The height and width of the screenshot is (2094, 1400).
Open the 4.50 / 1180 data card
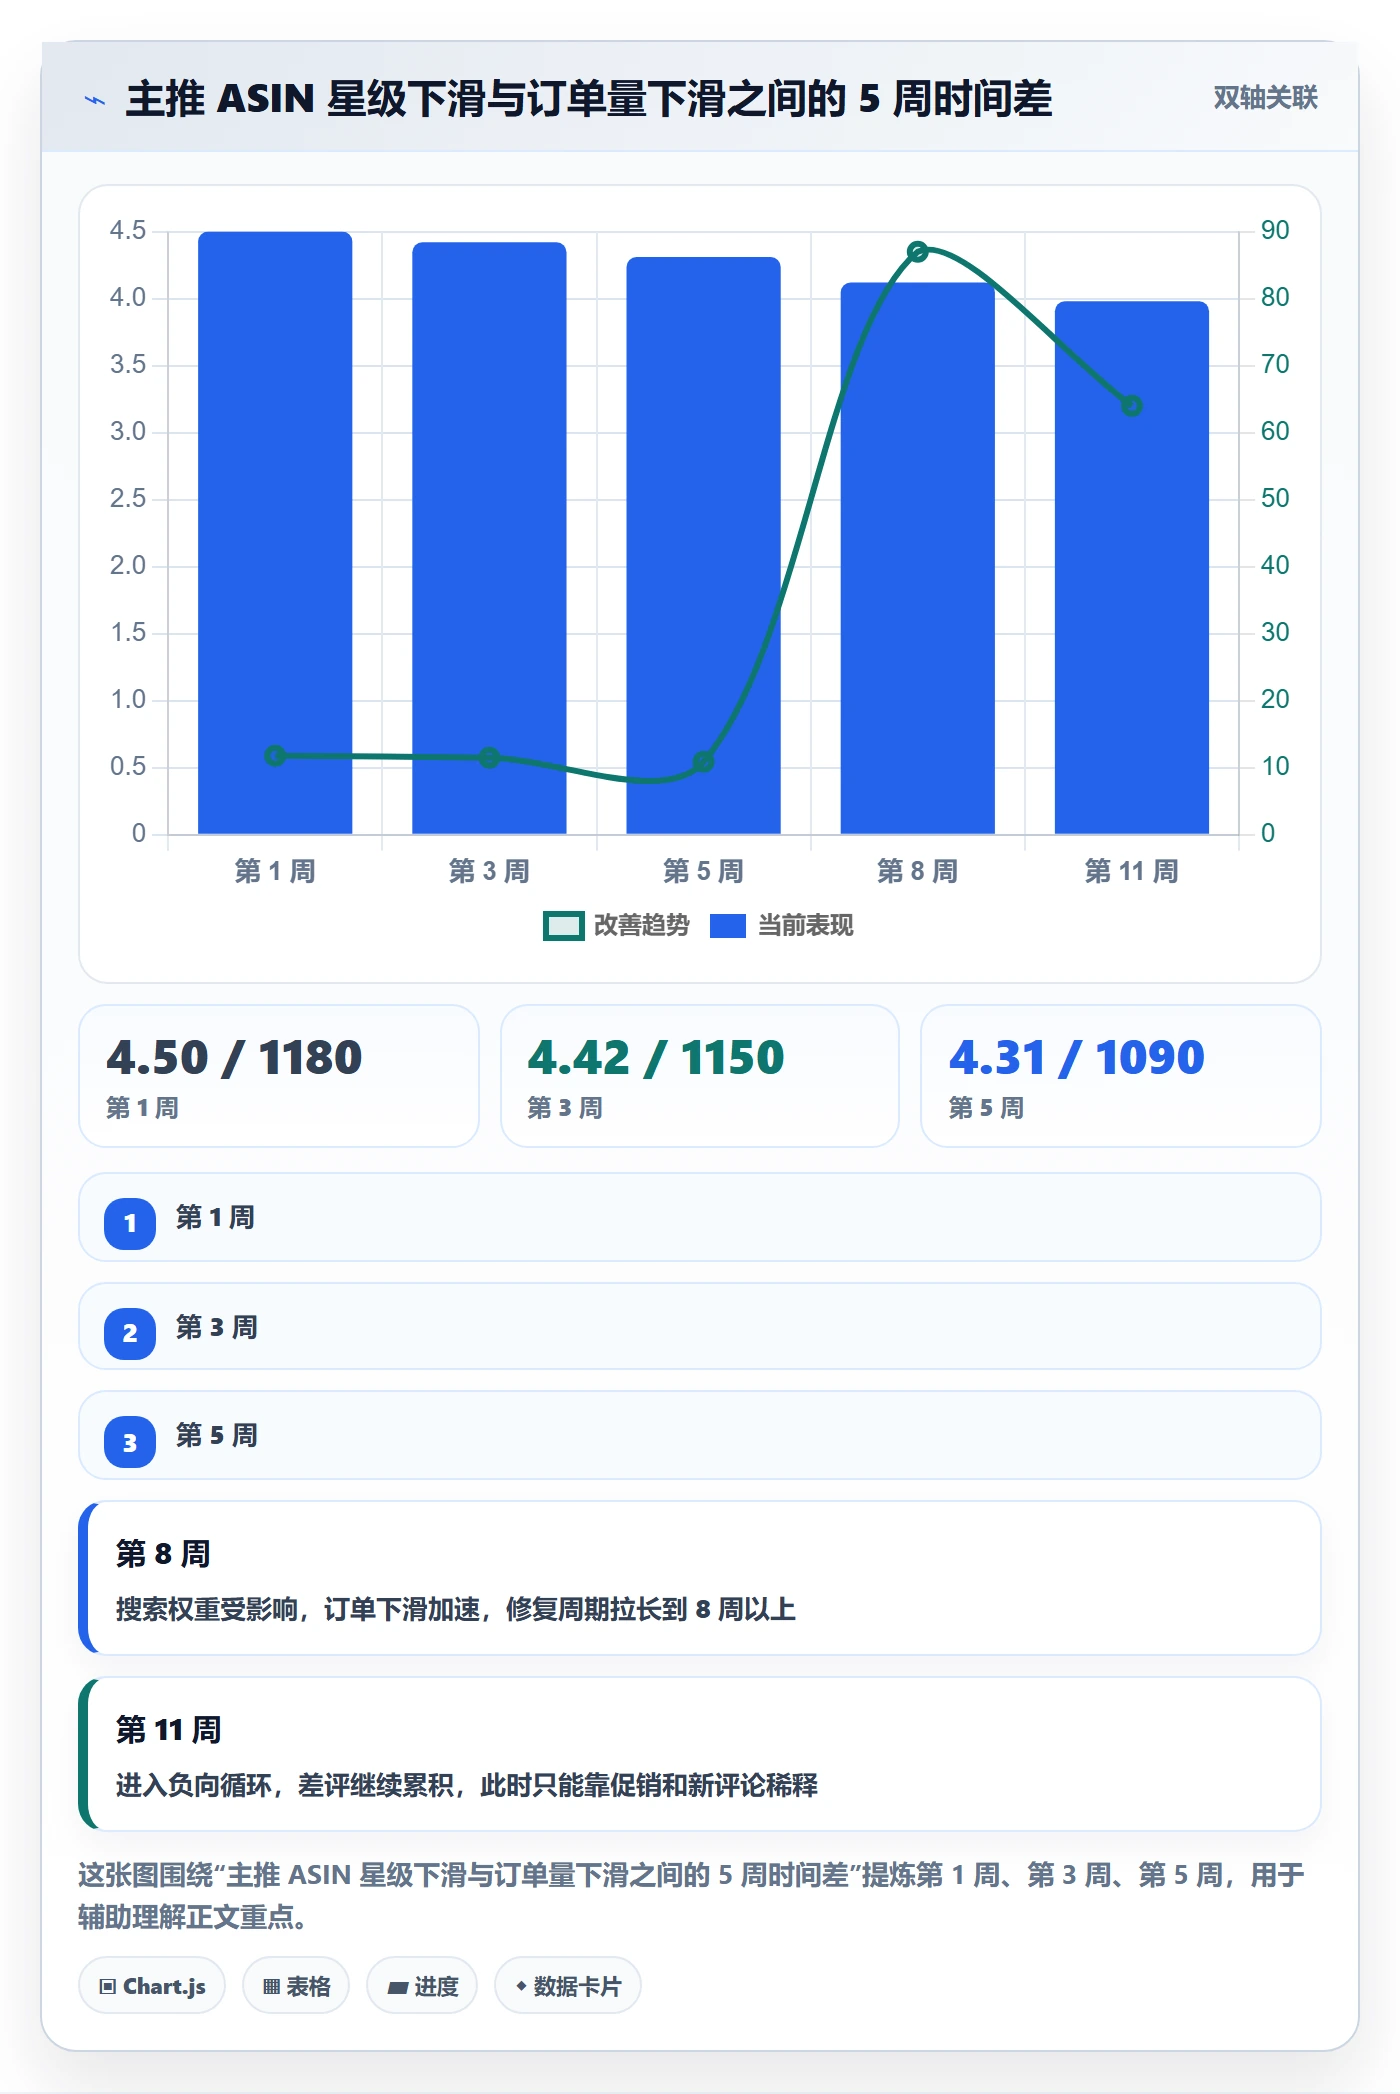[x=279, y=1076]
